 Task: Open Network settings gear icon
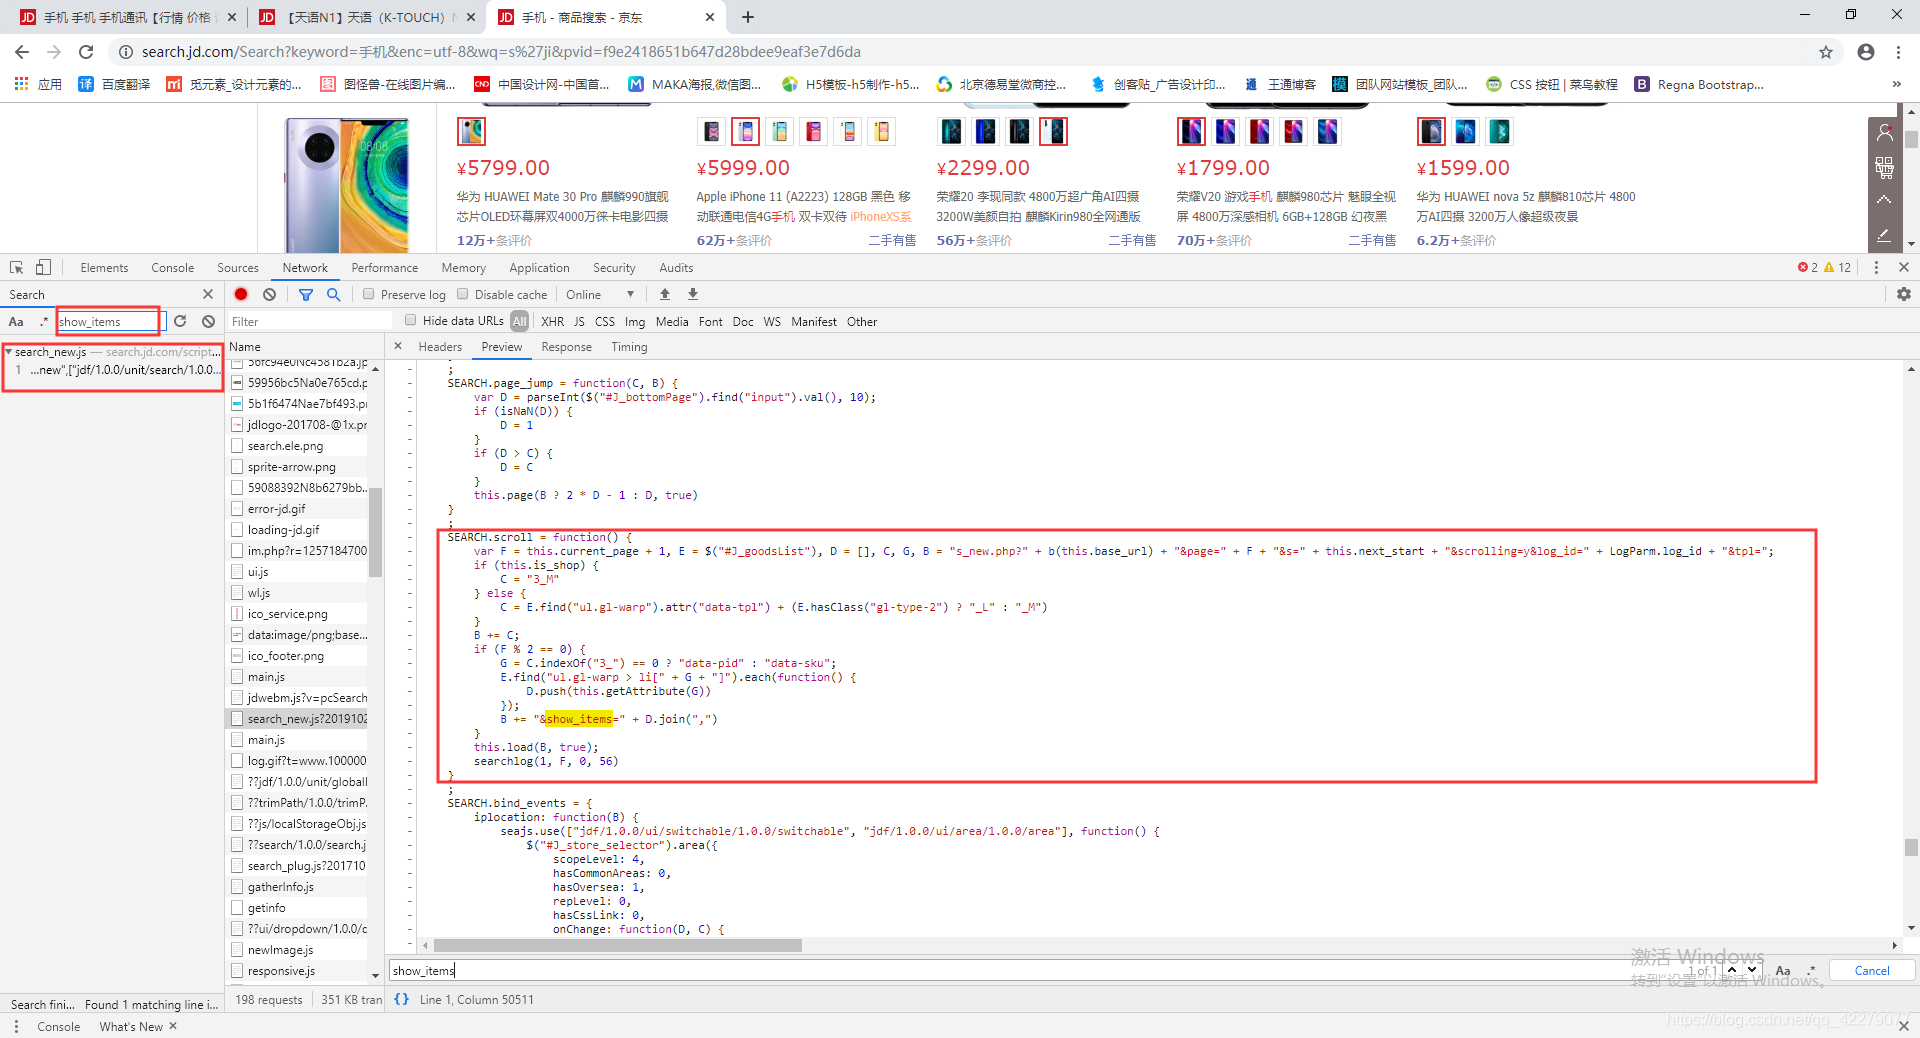point(1903,294)
